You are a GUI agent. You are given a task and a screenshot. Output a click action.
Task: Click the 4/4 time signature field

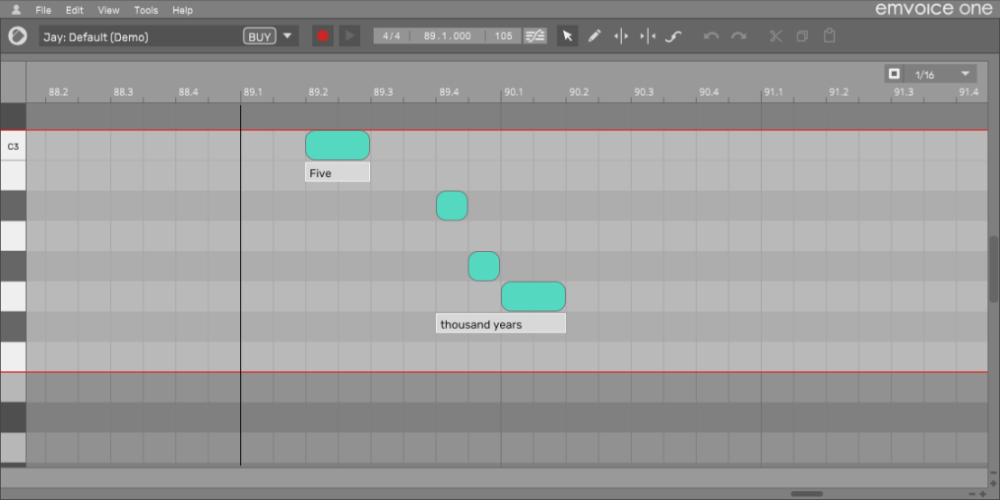click(391, 36)
